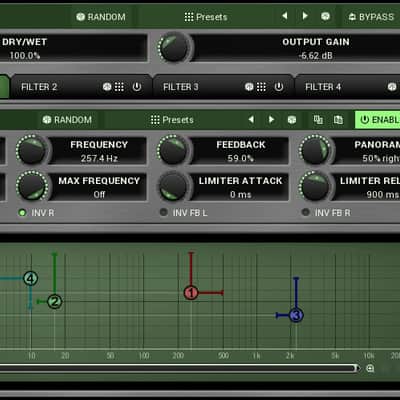Click the FEEDBACK 59.0% value field
The width and height of the screenshot is (400, 400).
tap(240, 151)
